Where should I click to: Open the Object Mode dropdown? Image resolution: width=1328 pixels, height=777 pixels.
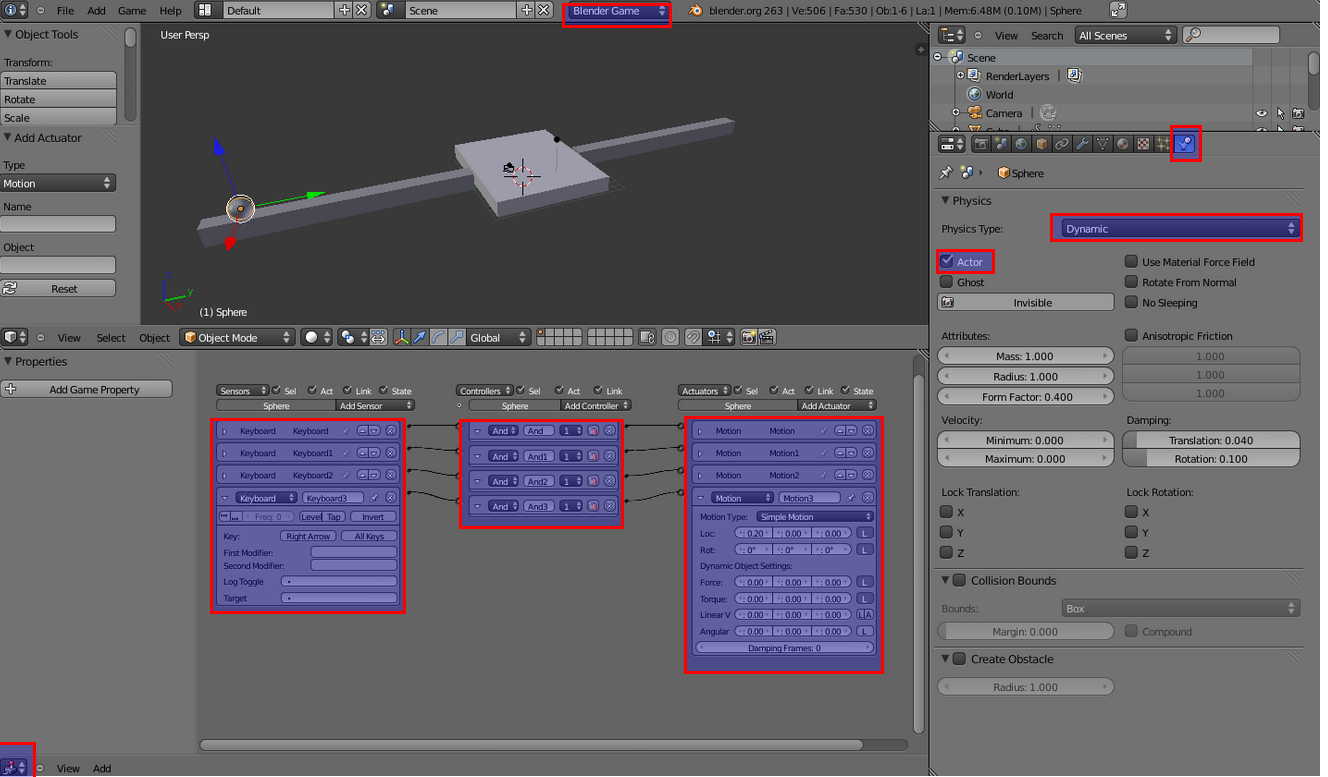[237, 337]
